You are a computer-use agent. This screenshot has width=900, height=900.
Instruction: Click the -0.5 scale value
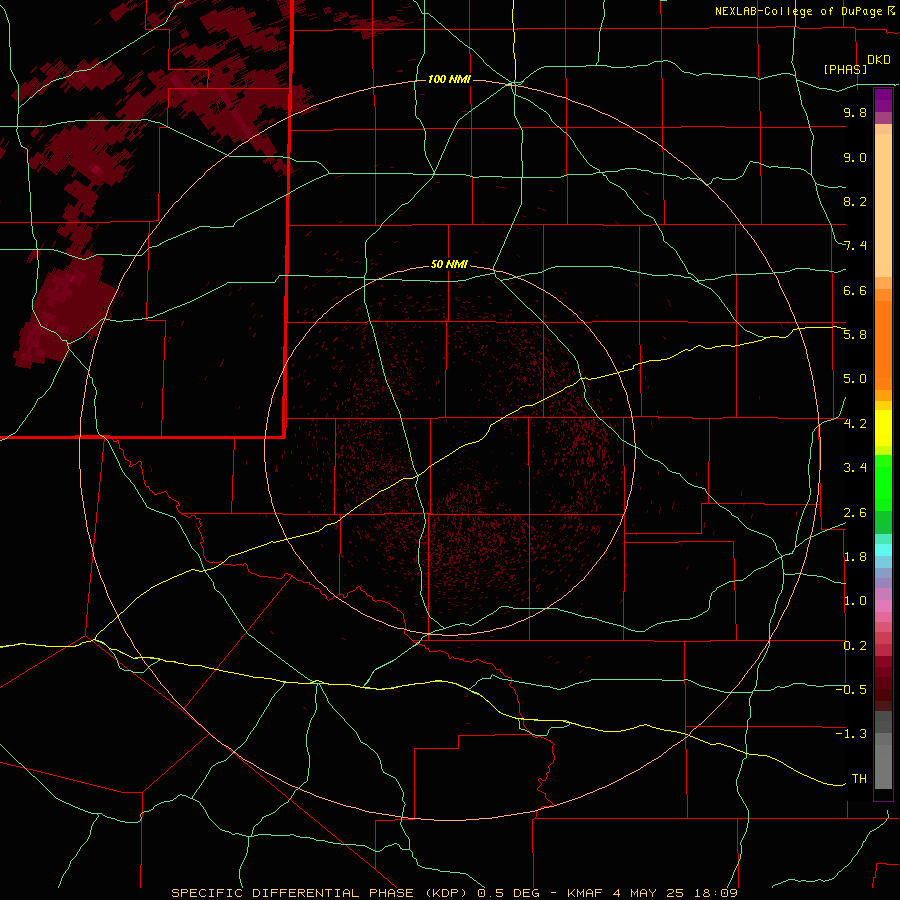tap(851, 690)
